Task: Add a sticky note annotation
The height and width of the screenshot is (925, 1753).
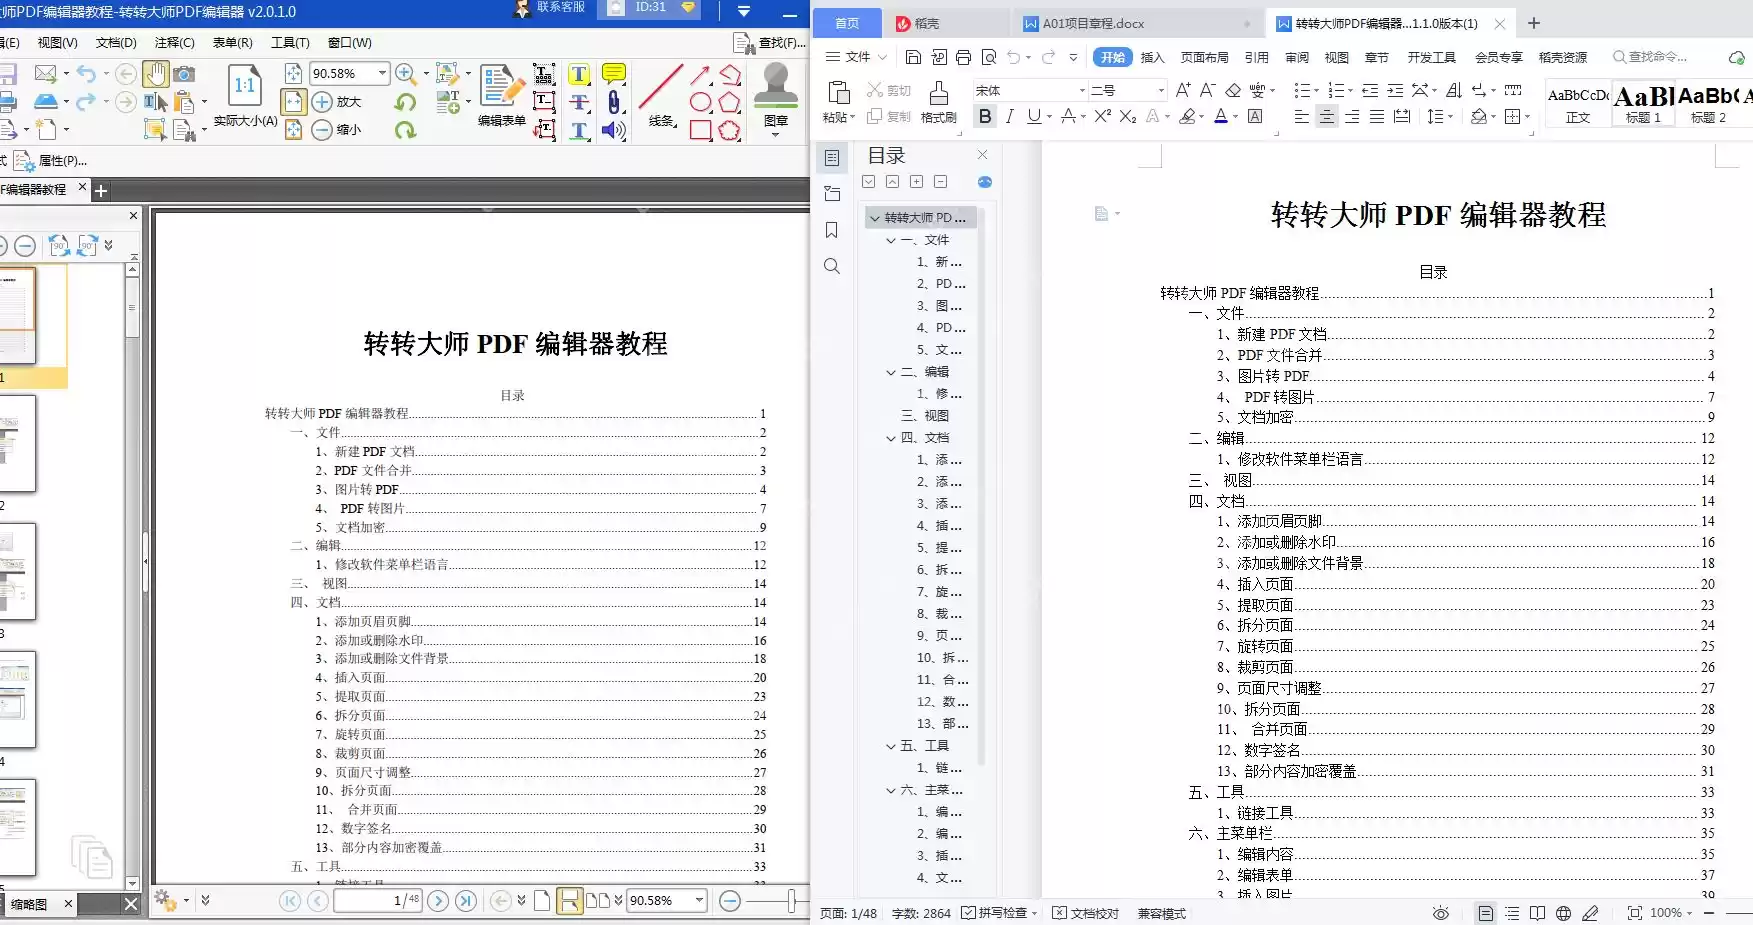Action: click(613, 73)
